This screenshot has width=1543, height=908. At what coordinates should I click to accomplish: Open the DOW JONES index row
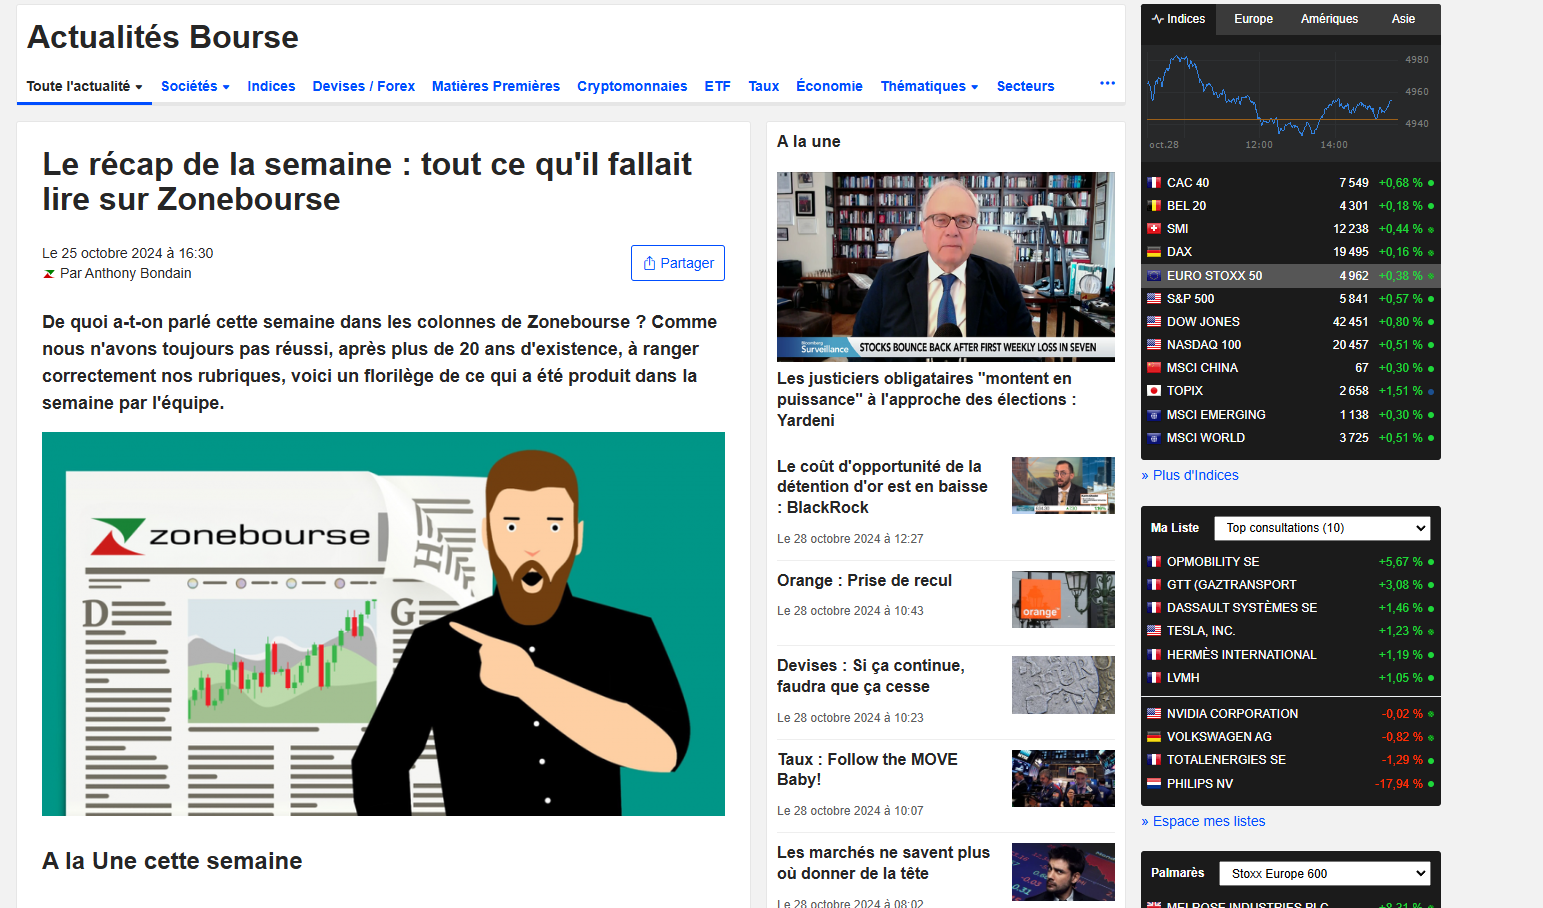1291,322
